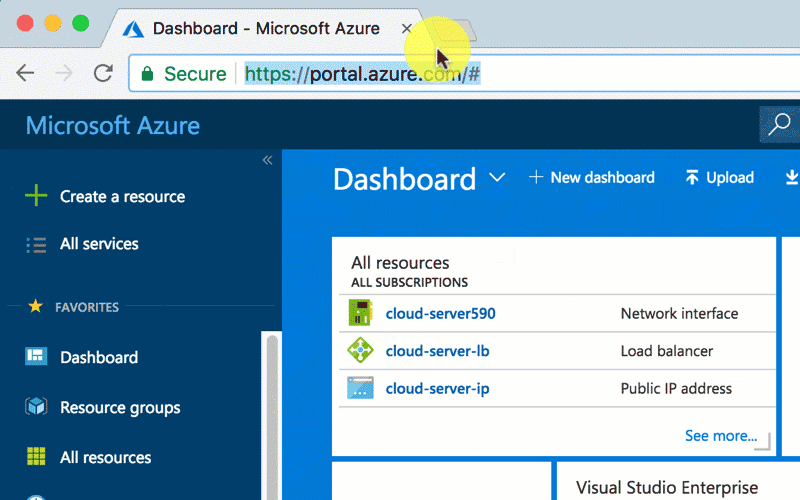Click the Microsoft Azure header title
800x500 pixels.
click(x=113, y=126)
